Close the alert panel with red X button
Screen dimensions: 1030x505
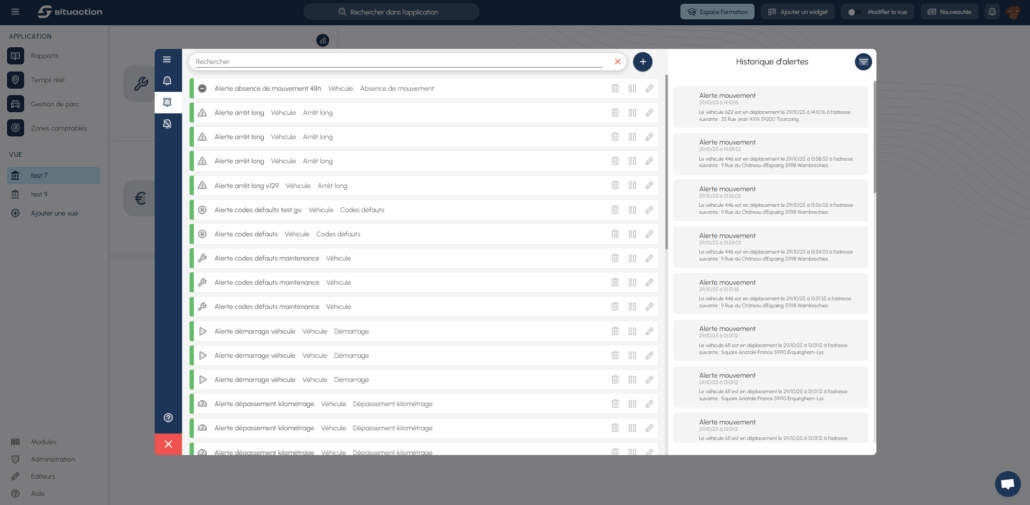167,444
